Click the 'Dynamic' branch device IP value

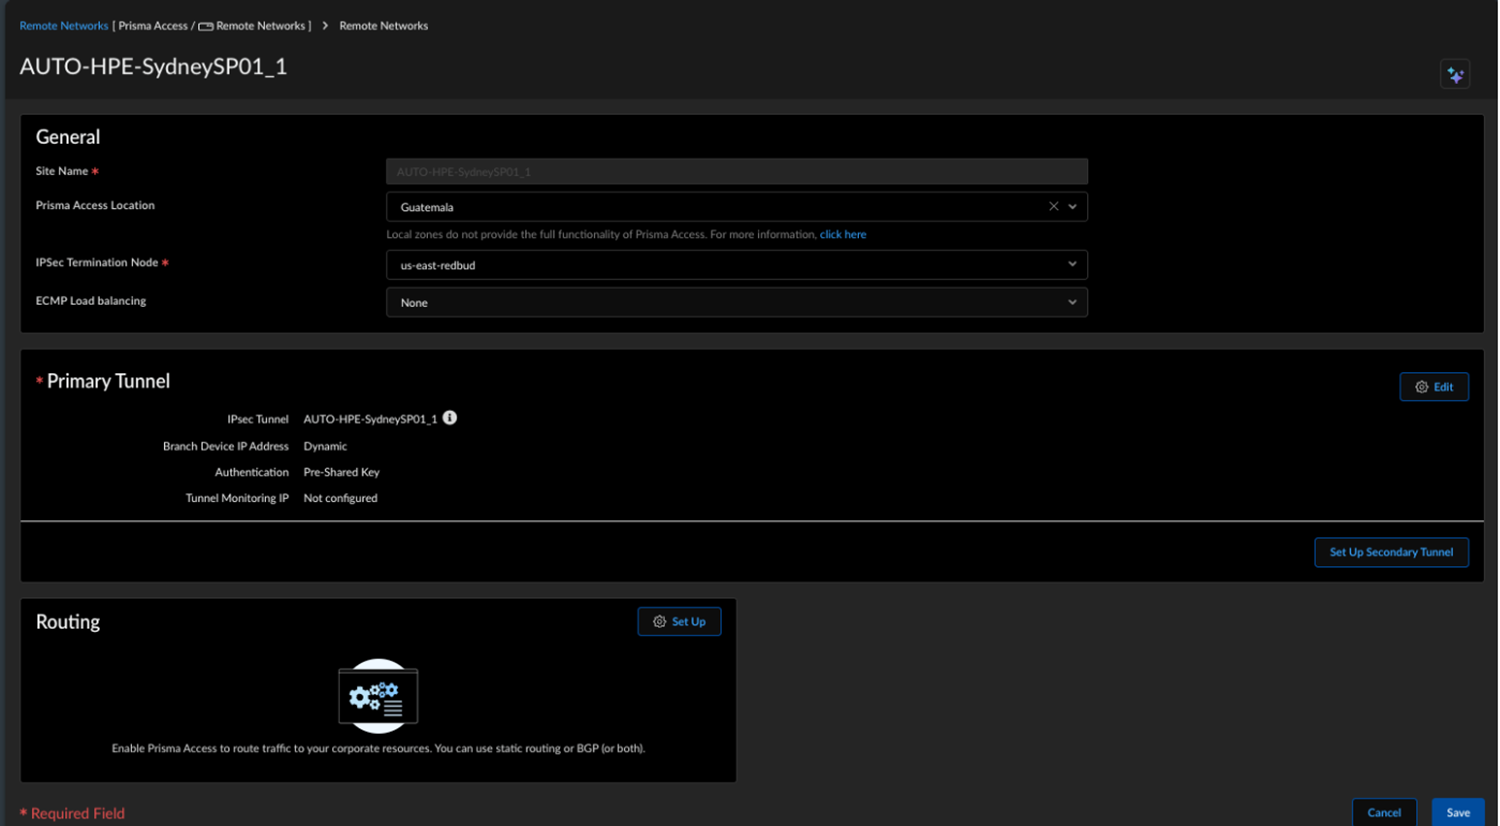[x=325, y=446]
